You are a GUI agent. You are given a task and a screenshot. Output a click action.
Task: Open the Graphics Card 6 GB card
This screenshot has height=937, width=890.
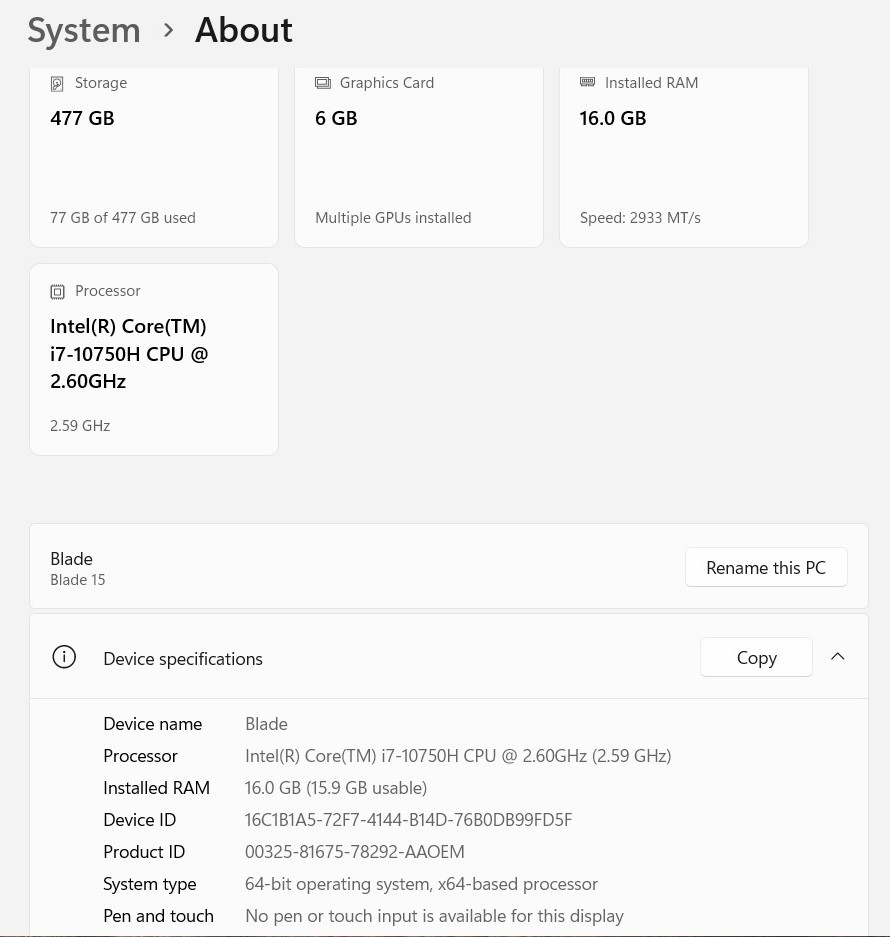pos(418,157)
